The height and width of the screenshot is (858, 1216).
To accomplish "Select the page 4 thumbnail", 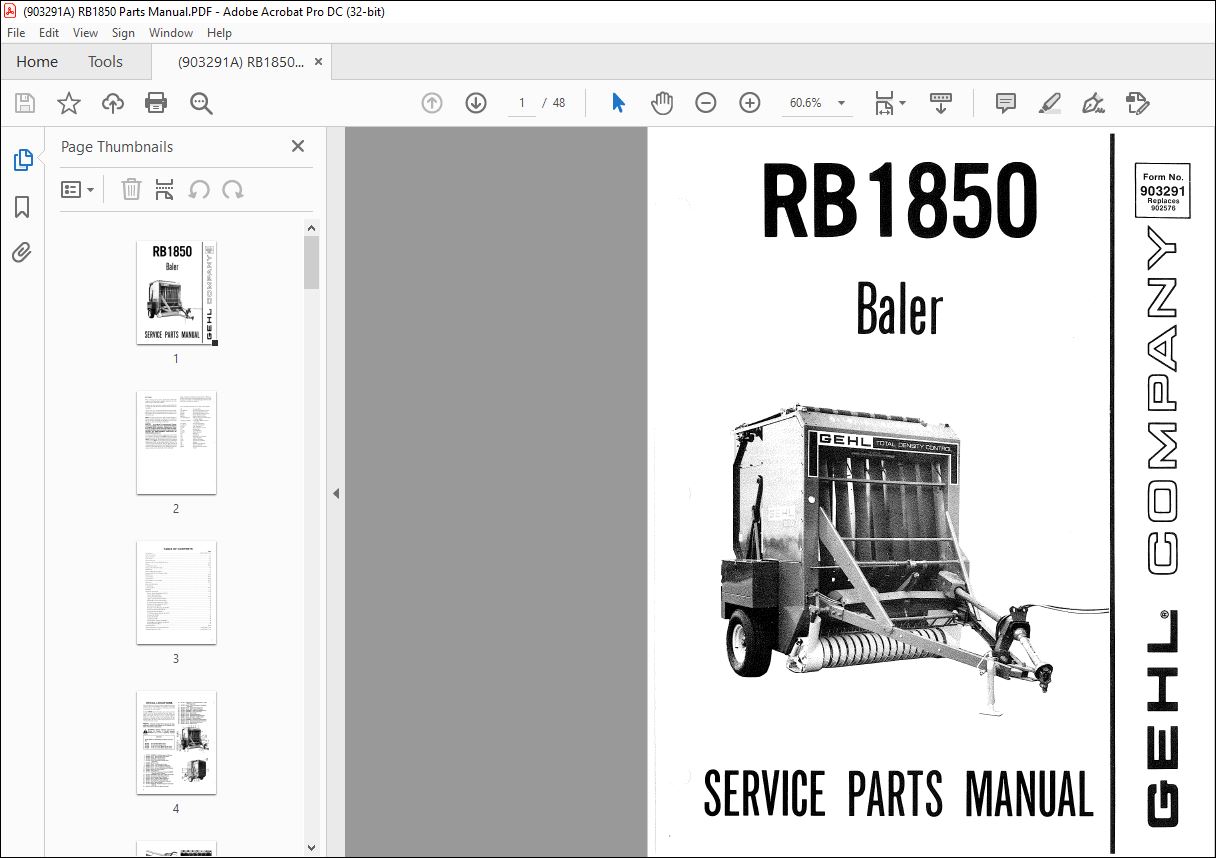I will click(x=176, y=742).
